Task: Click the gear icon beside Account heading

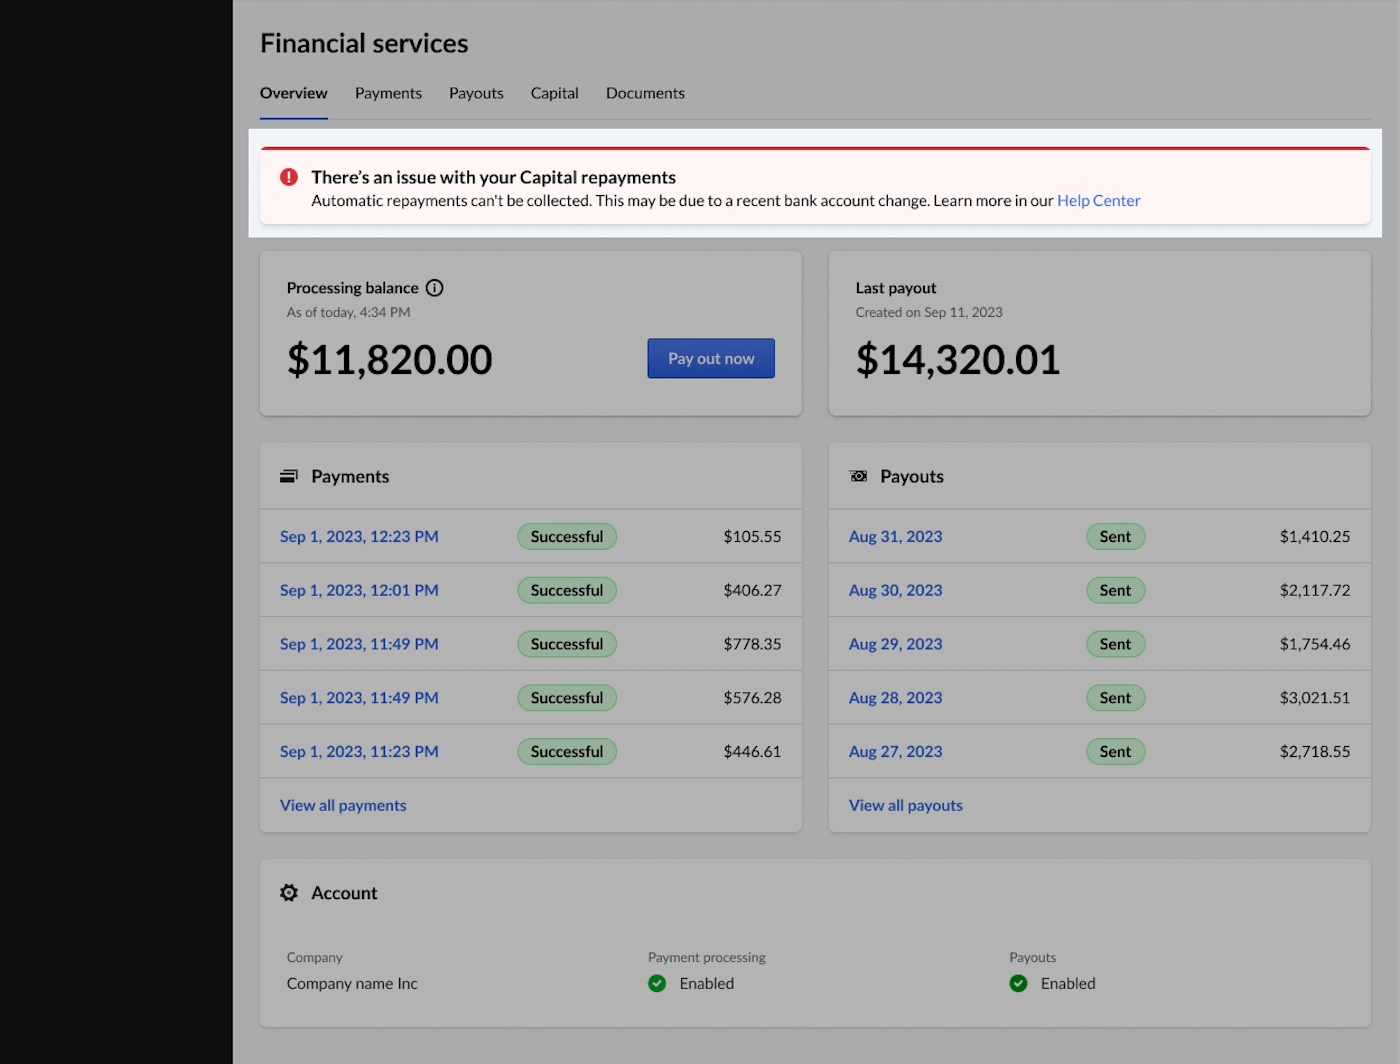Action: (289, 893)
